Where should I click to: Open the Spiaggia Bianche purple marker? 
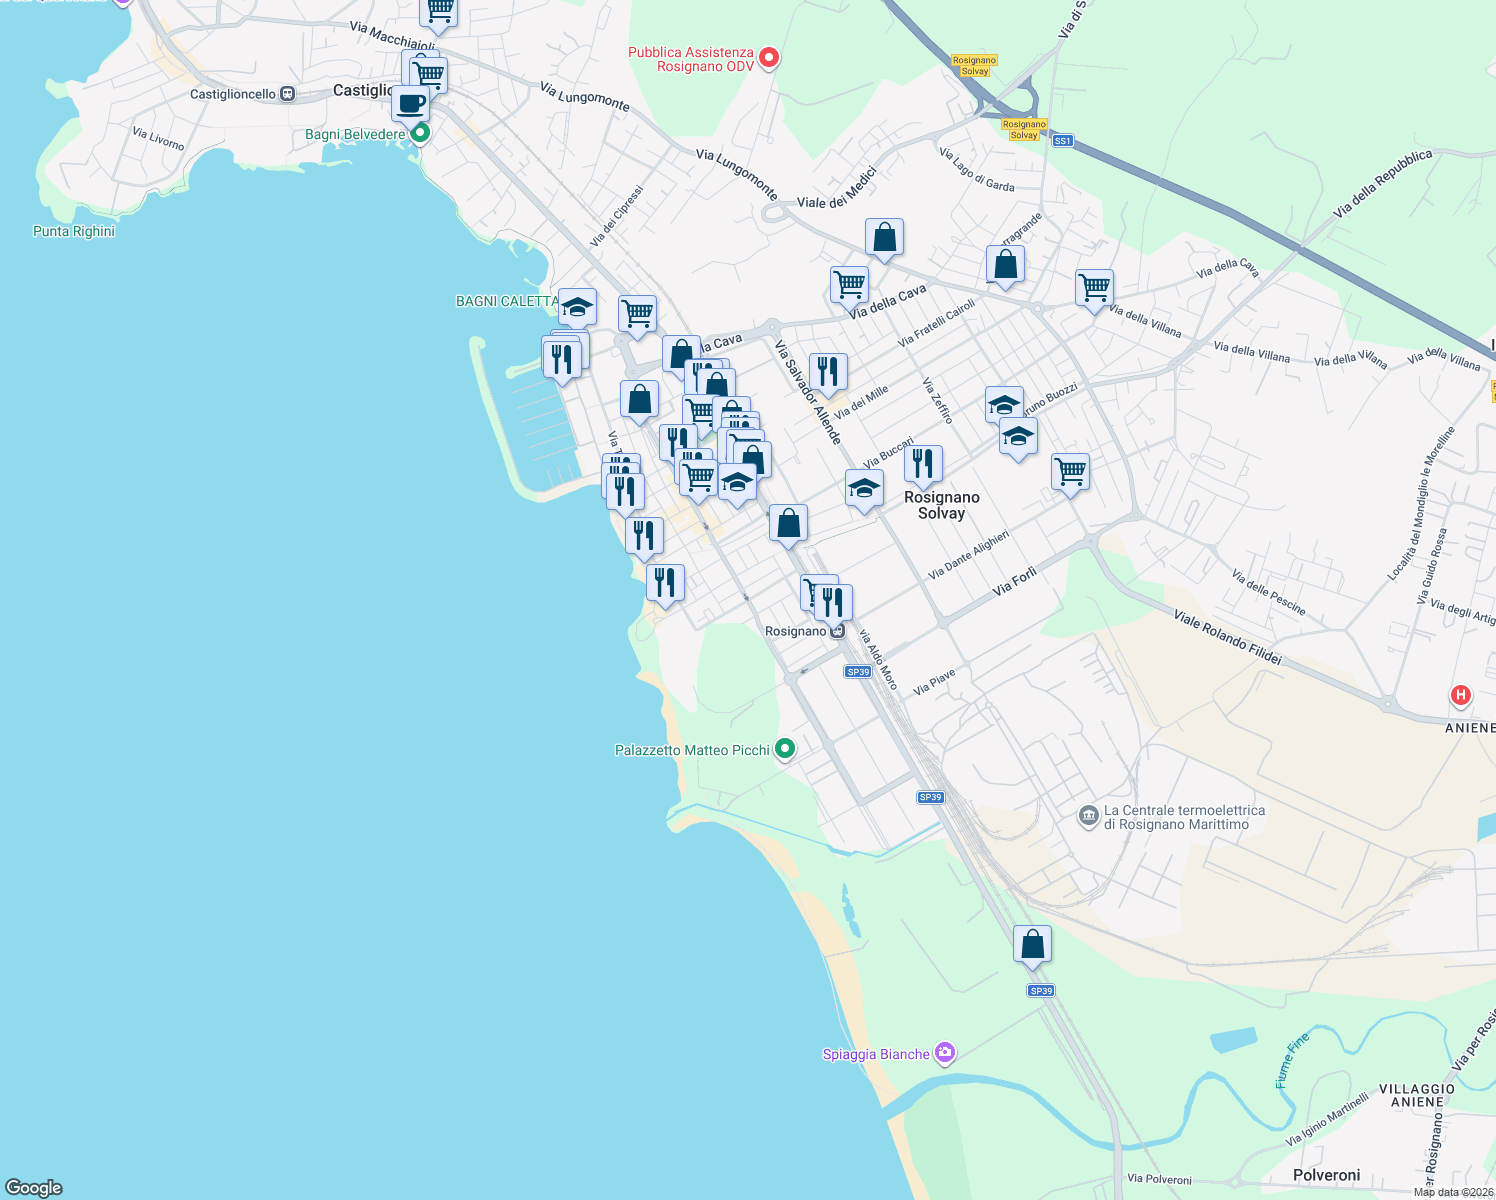point(944,1052)
